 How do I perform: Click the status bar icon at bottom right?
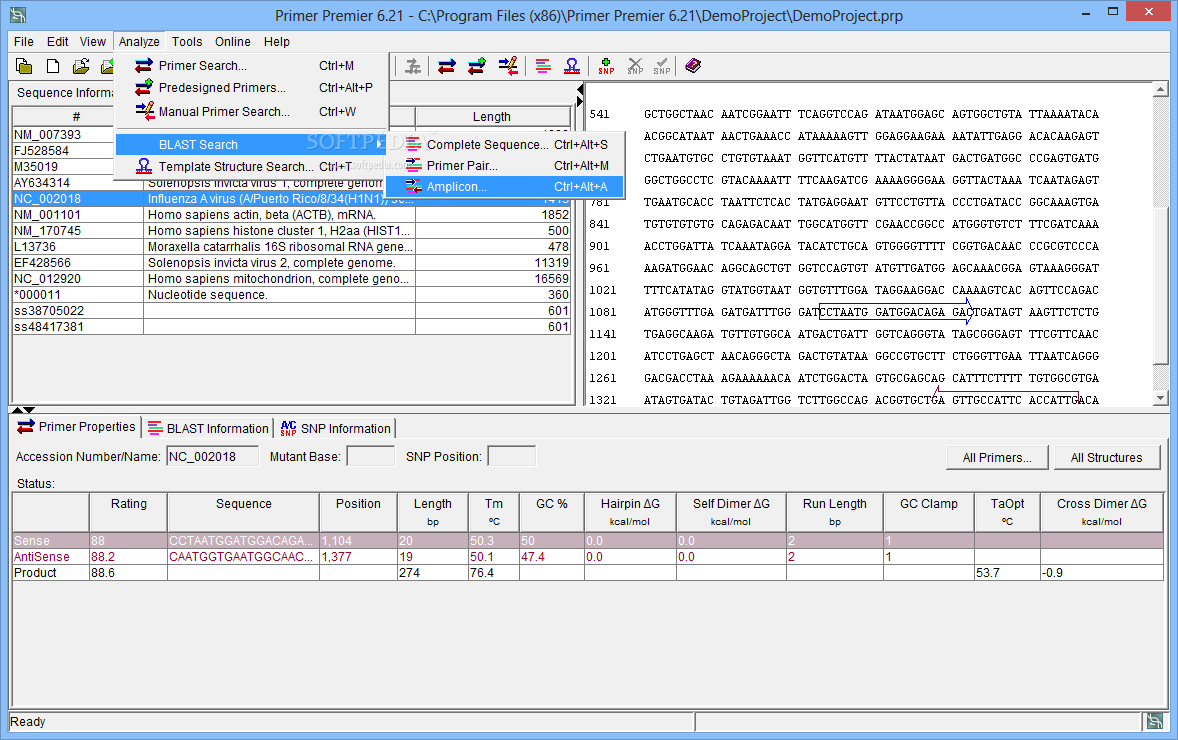point(1154,722)
